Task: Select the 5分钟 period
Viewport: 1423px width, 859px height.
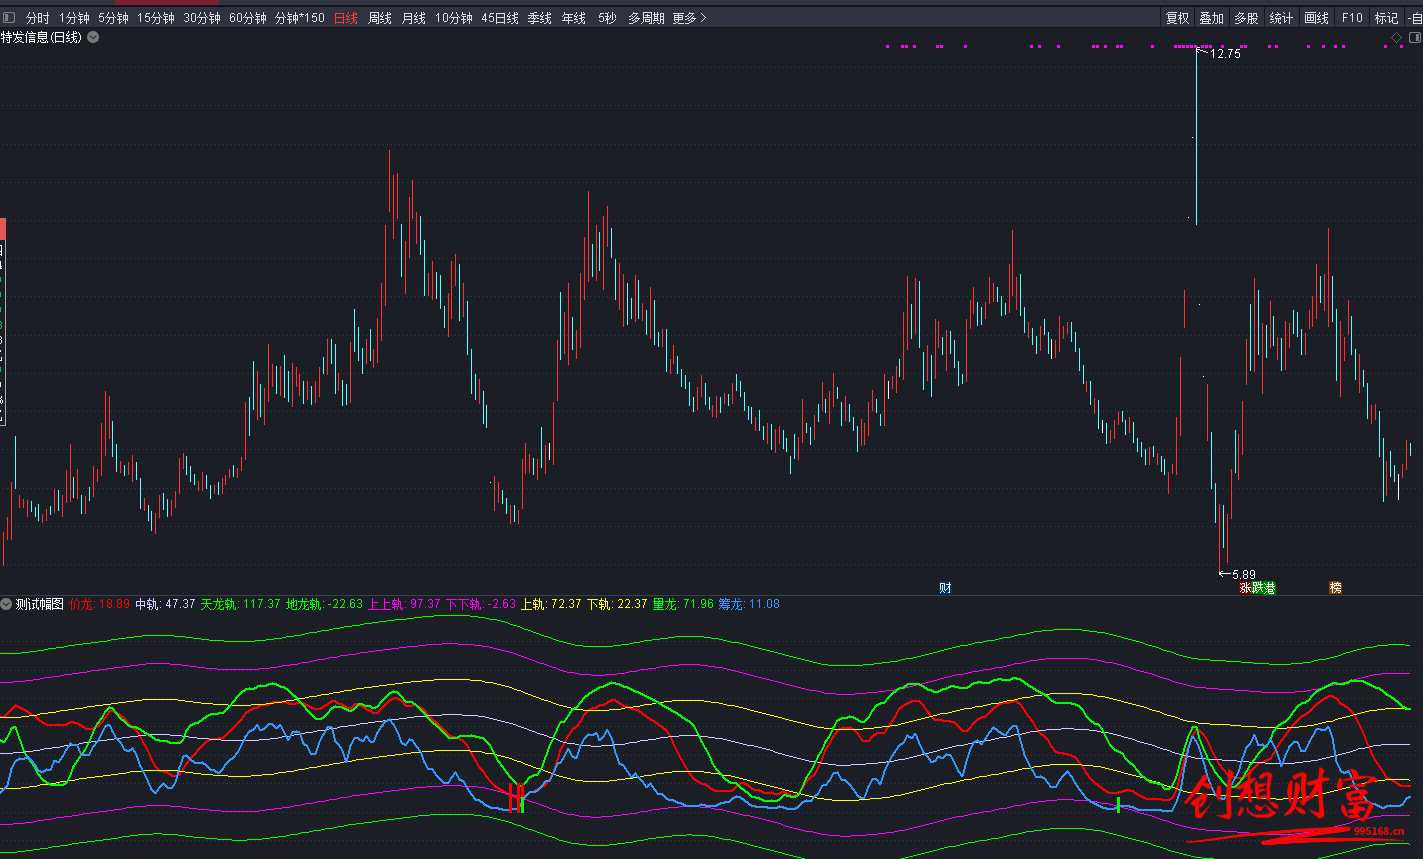Action: [x=113, y=18]
